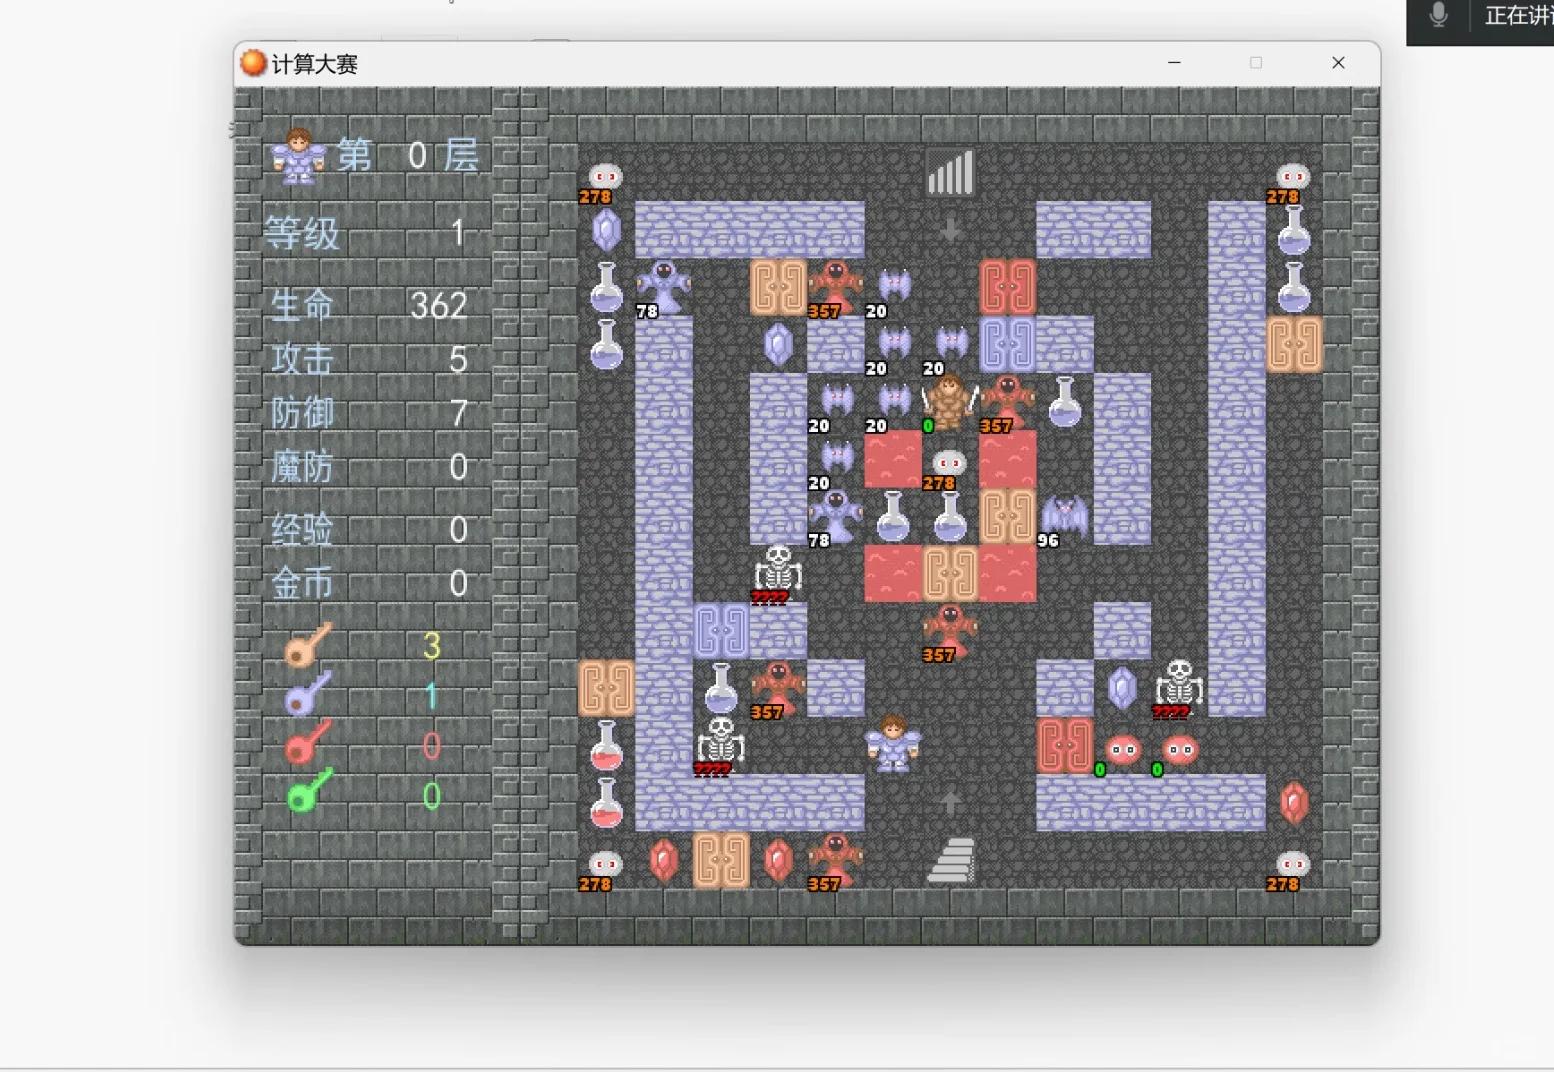
Task: Click the upper red potion on the left edge
Action: (605, 745)
